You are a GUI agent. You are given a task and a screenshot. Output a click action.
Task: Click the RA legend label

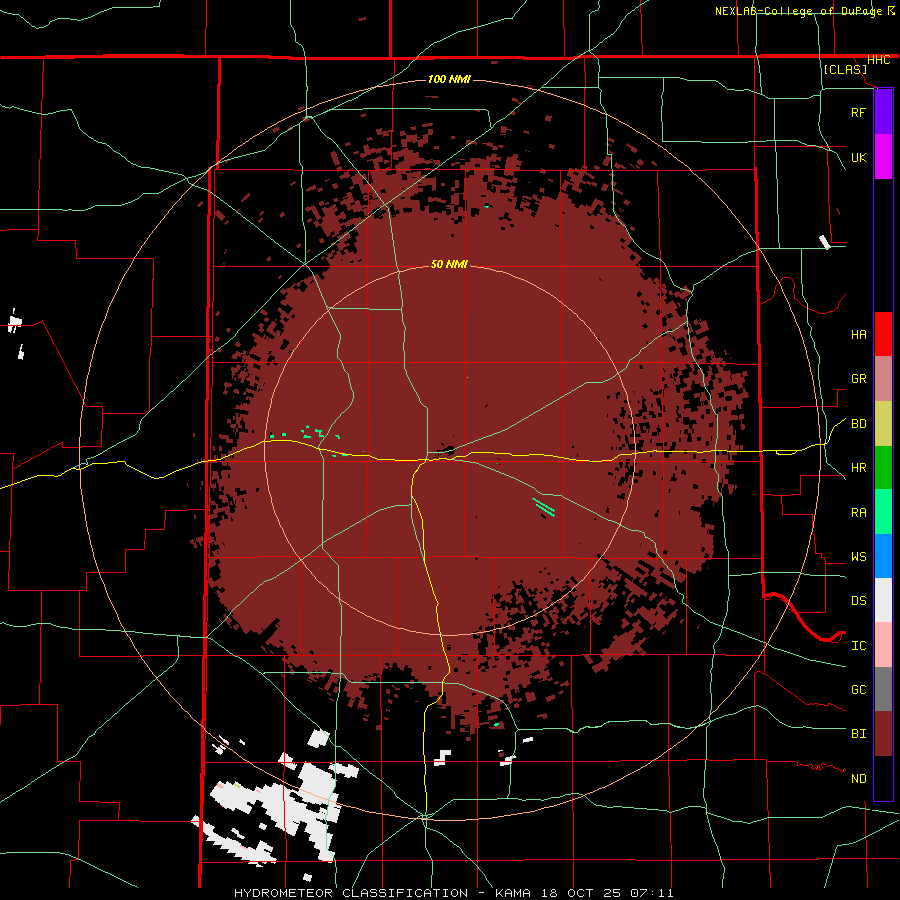coord(858,513)
